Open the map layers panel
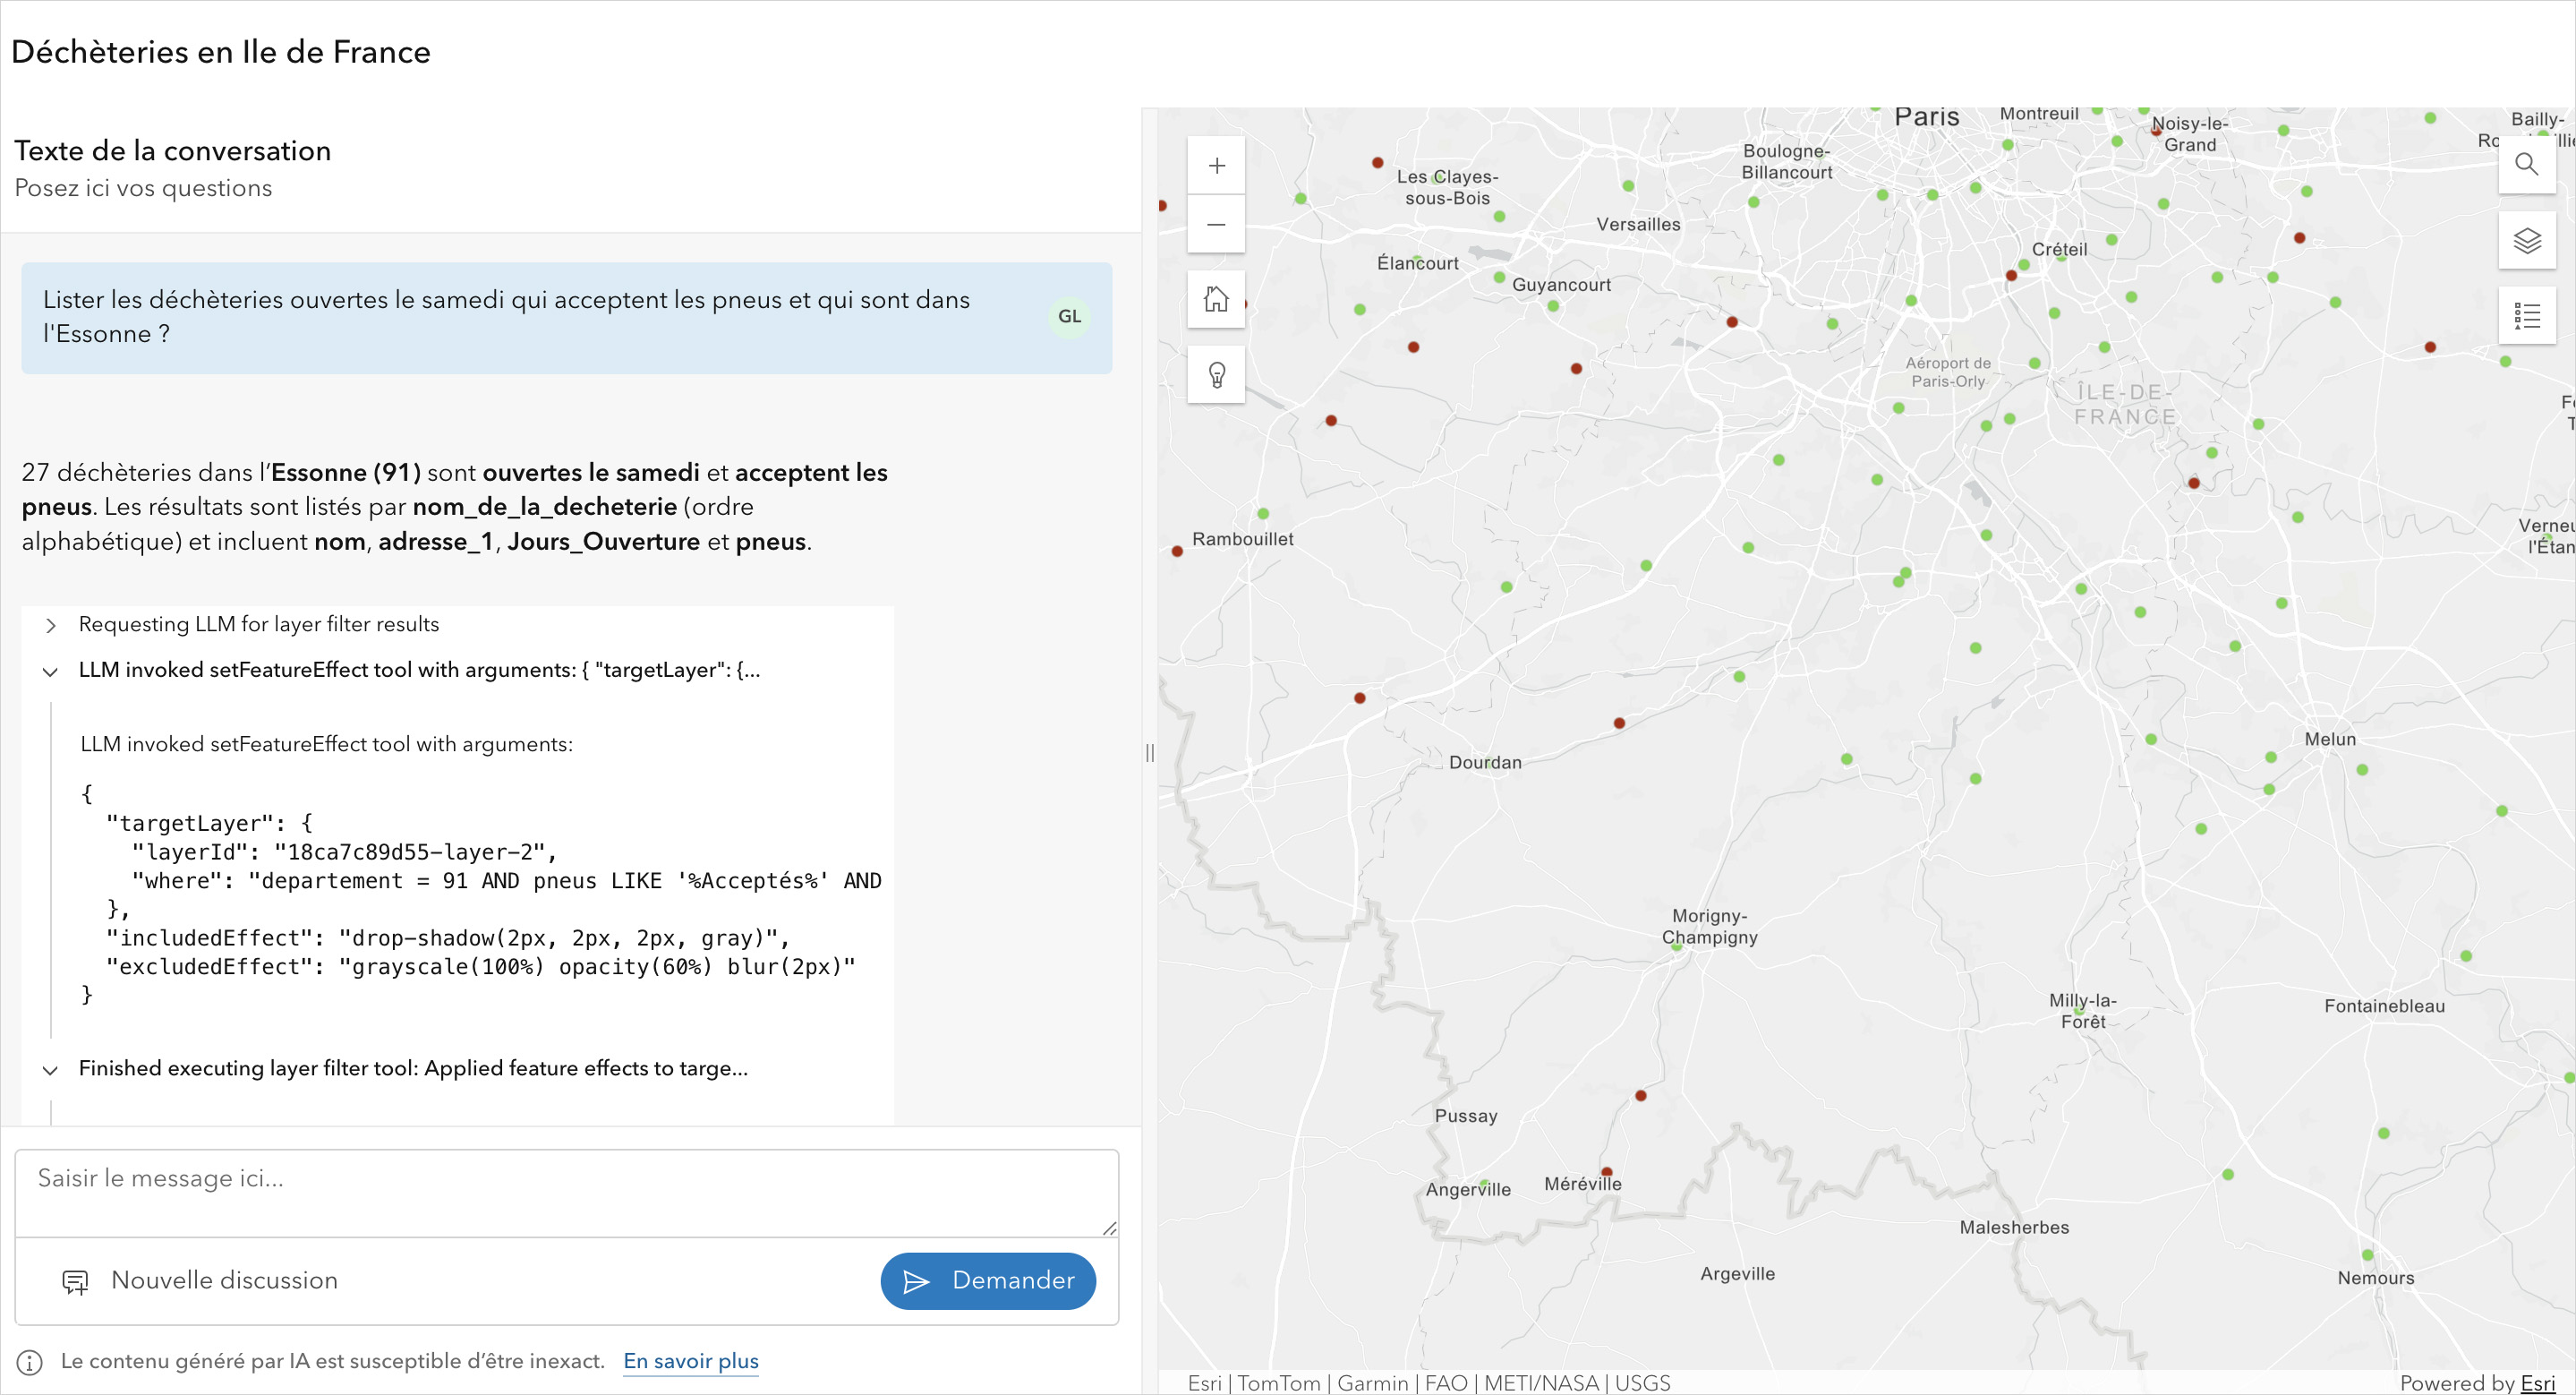Image resolution: width=2576 pixels, height=1395 pixels. tap(2526, 241)
